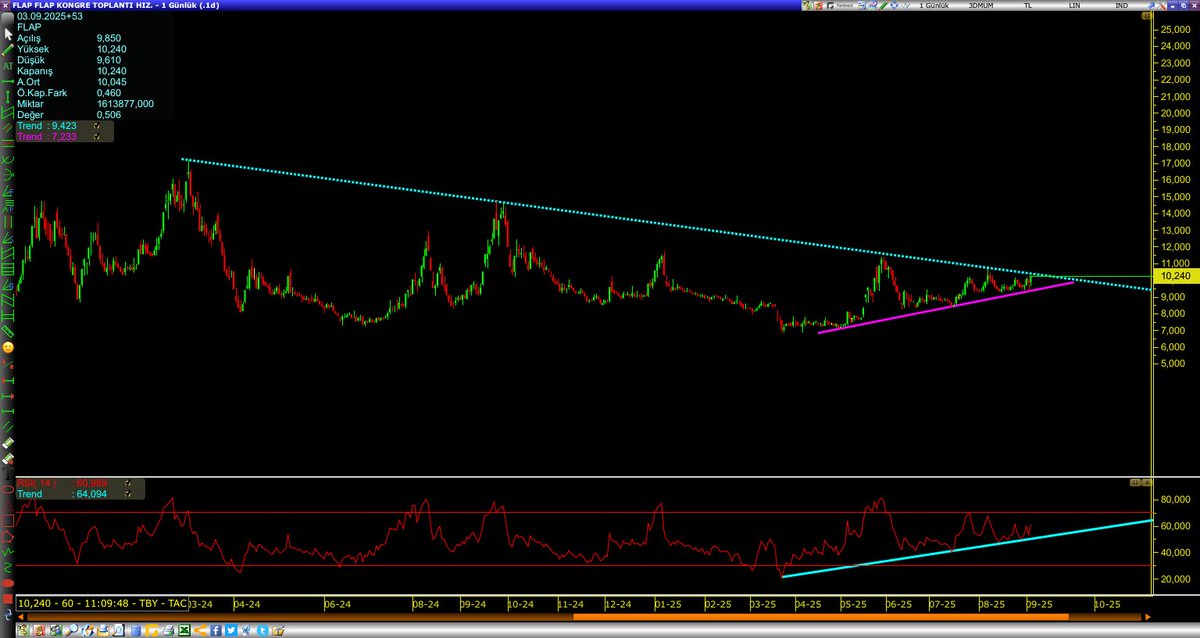Click the 09-25 date marker on time axis

[x=1038, y=604]
